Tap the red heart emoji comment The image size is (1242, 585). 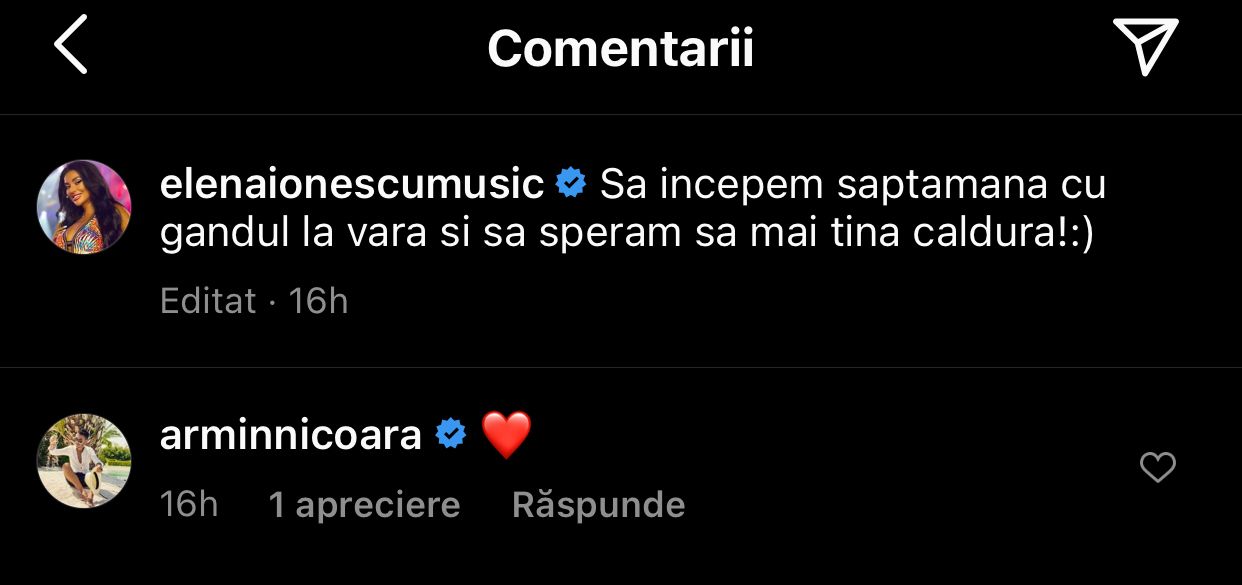pyautogui.click(x=506, y=436)
